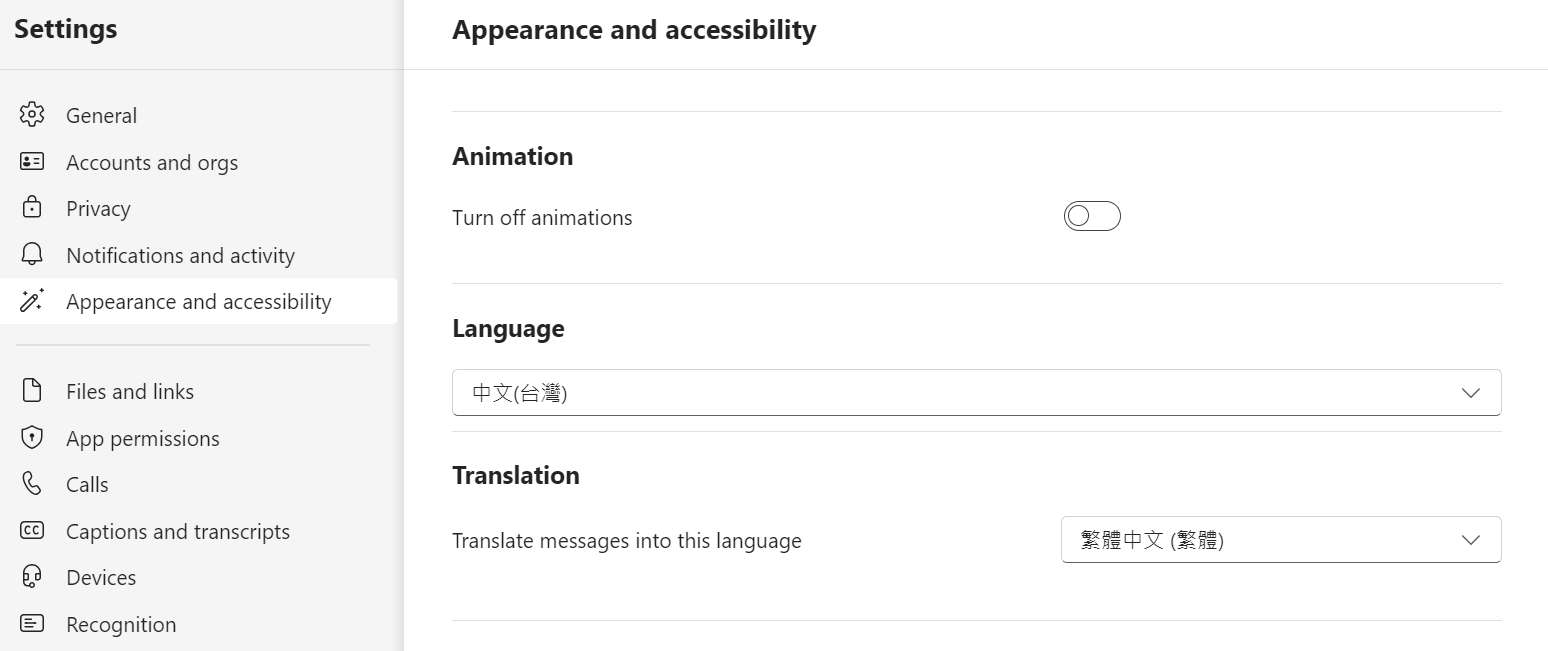
Task: Click the Notifications bell icon
Action: click(32, 255)
